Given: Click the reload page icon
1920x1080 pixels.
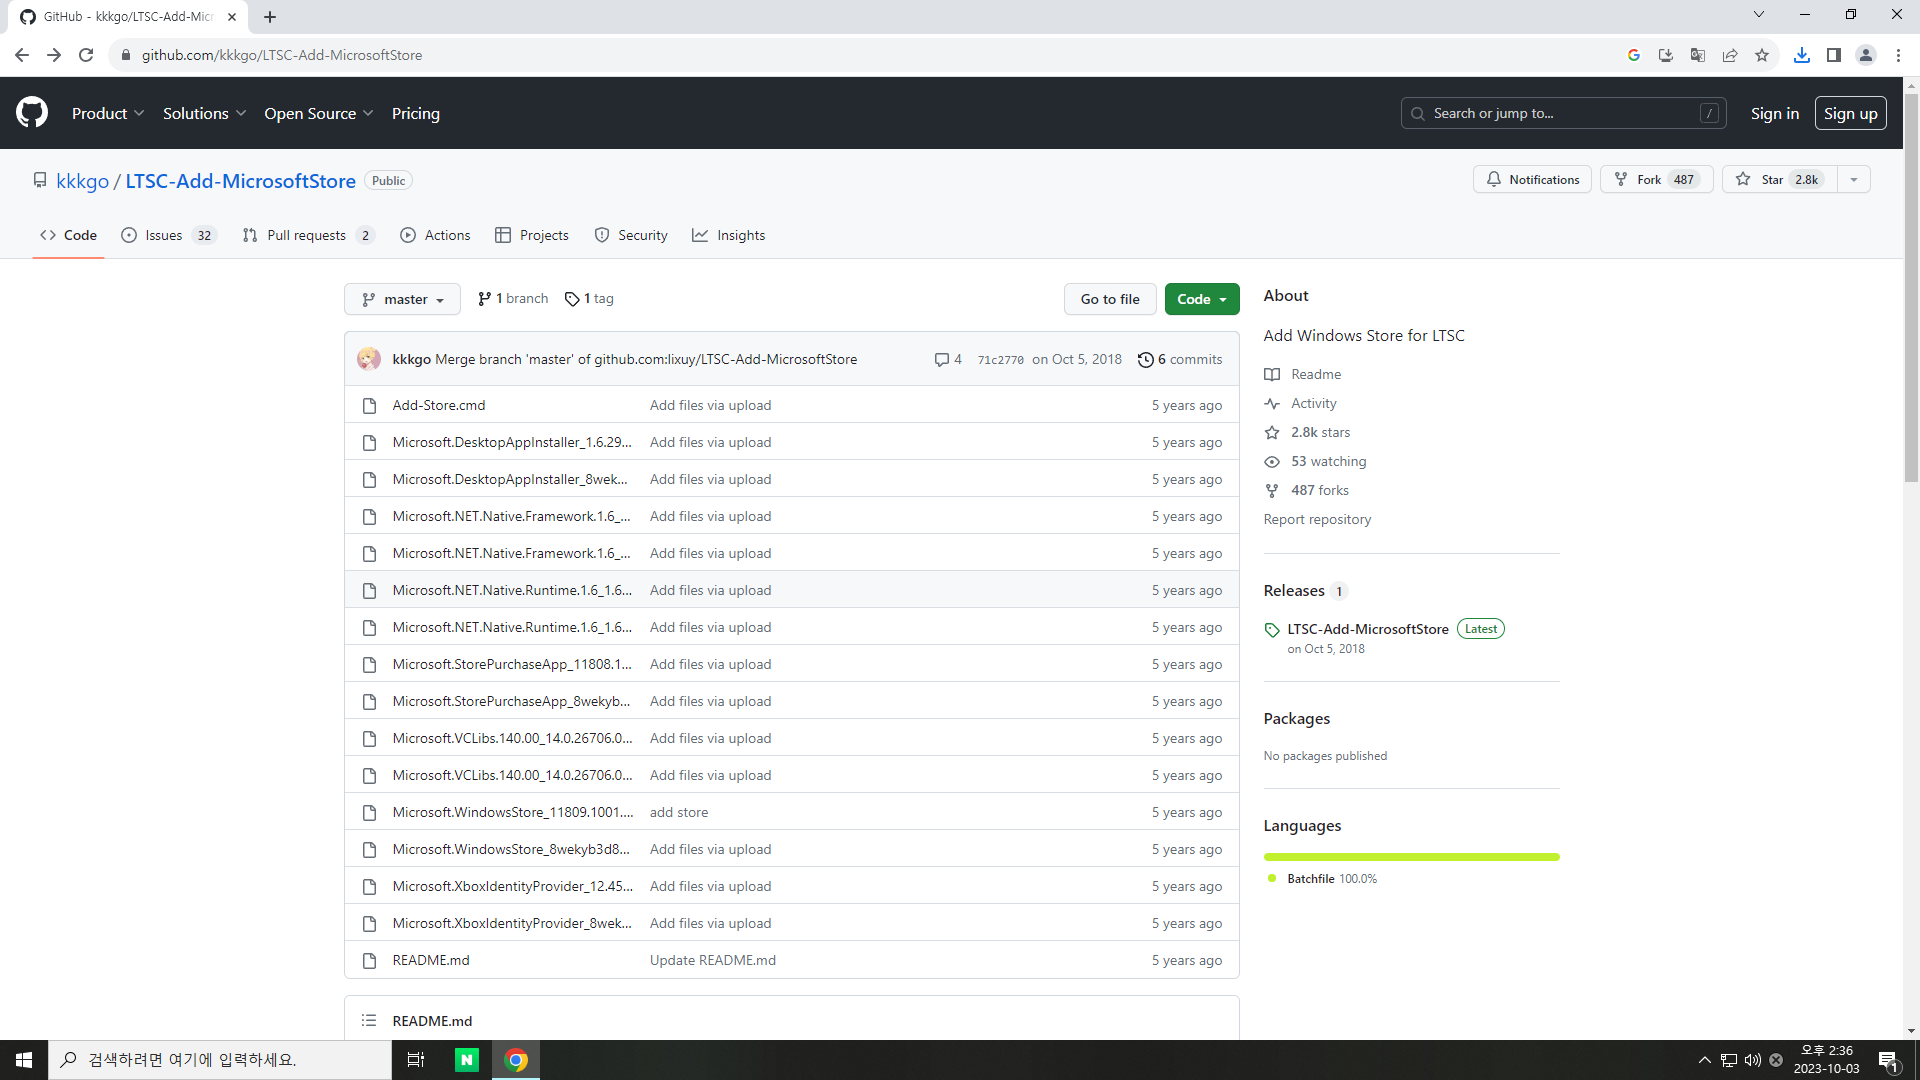Looking at the screenshot, I should (86, 55).
